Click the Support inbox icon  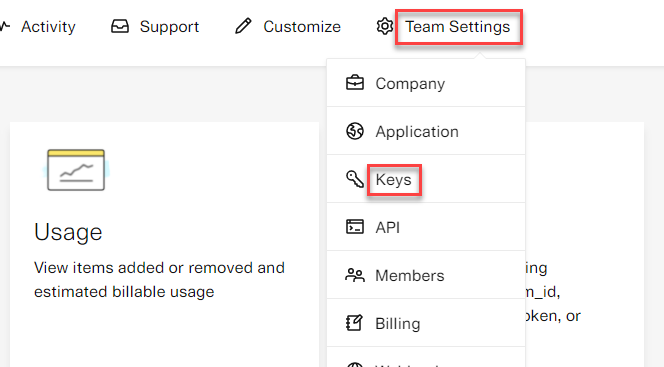[120, 26]
